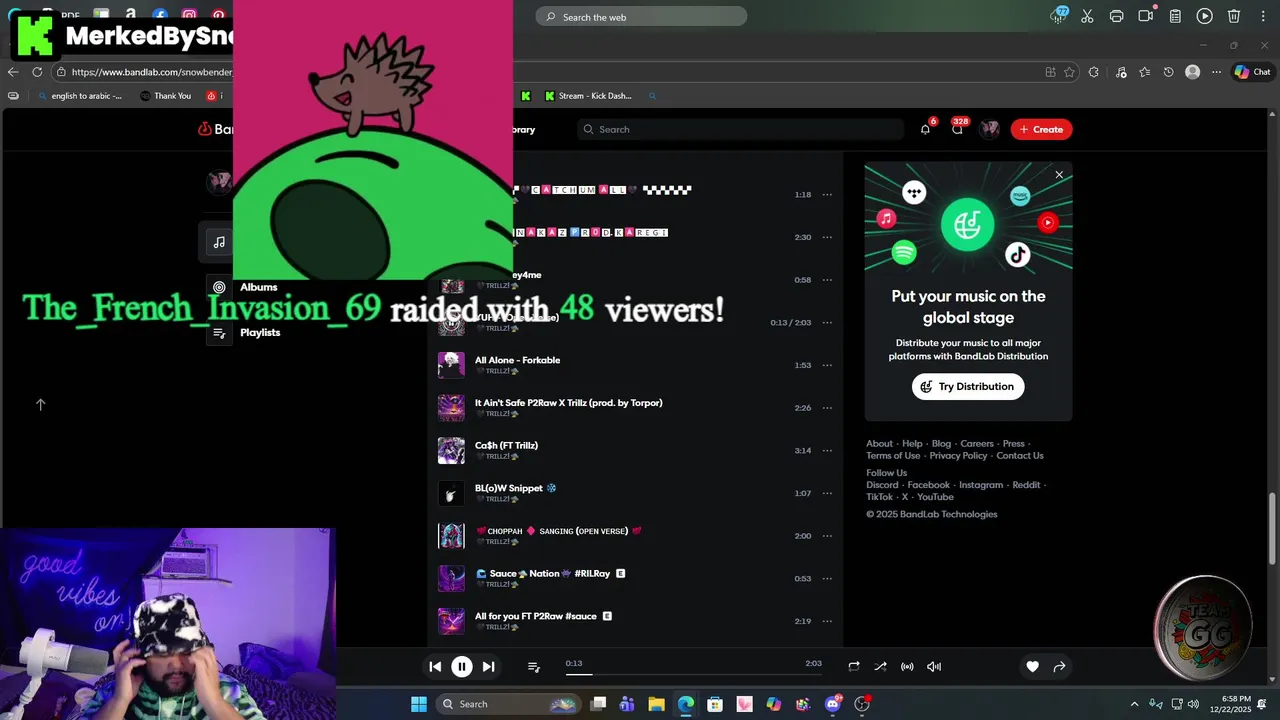
Task: Select the music note Tracks sidebar item
Action: [219, 242]
